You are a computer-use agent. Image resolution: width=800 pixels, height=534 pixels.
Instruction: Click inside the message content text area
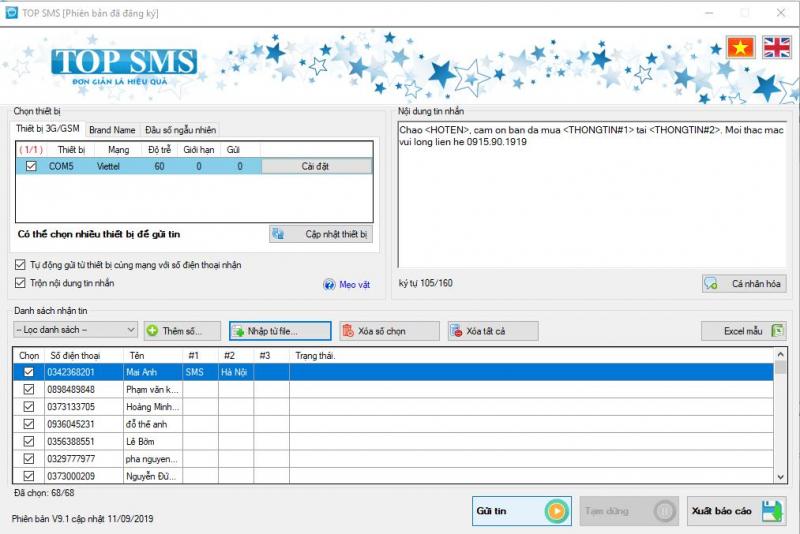click(x=590, y=200)
